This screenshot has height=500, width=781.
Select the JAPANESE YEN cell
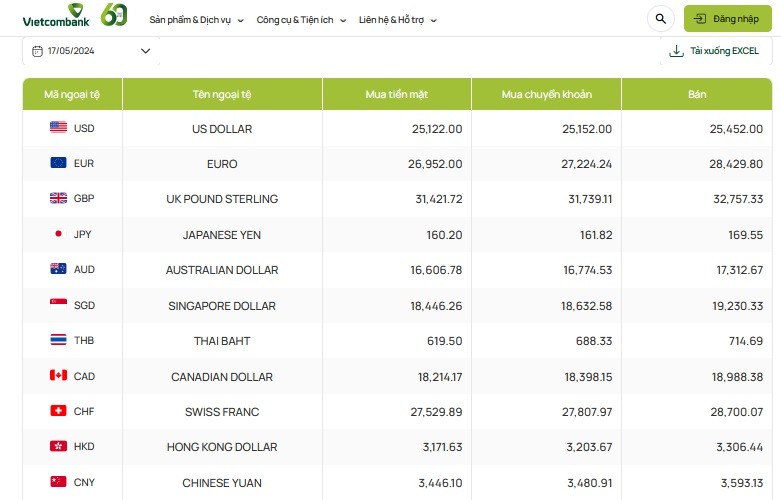[222, 235]
